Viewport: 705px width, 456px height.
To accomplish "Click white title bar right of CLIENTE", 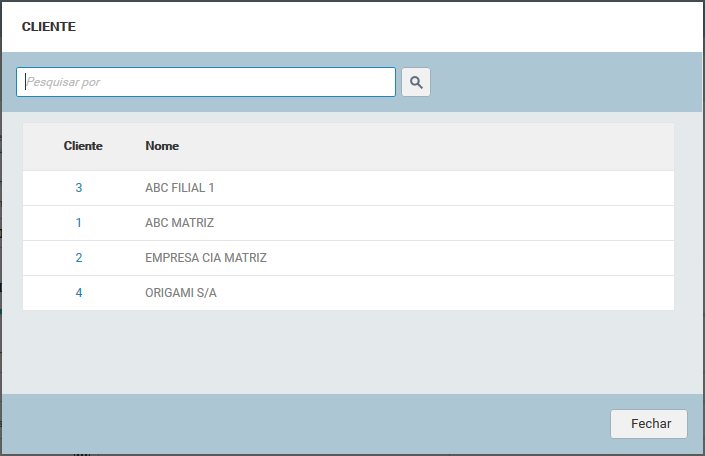I will 400,27.
